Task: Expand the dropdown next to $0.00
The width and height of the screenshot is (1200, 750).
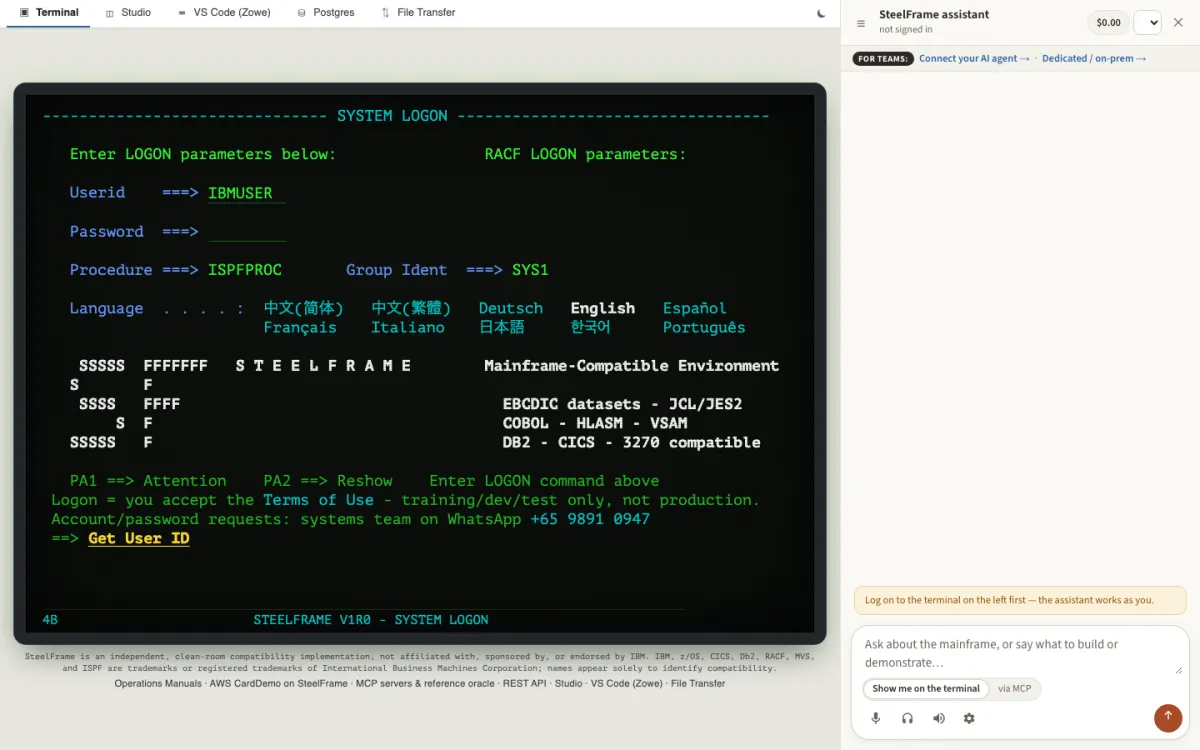Action: [x=1147, y=22]
